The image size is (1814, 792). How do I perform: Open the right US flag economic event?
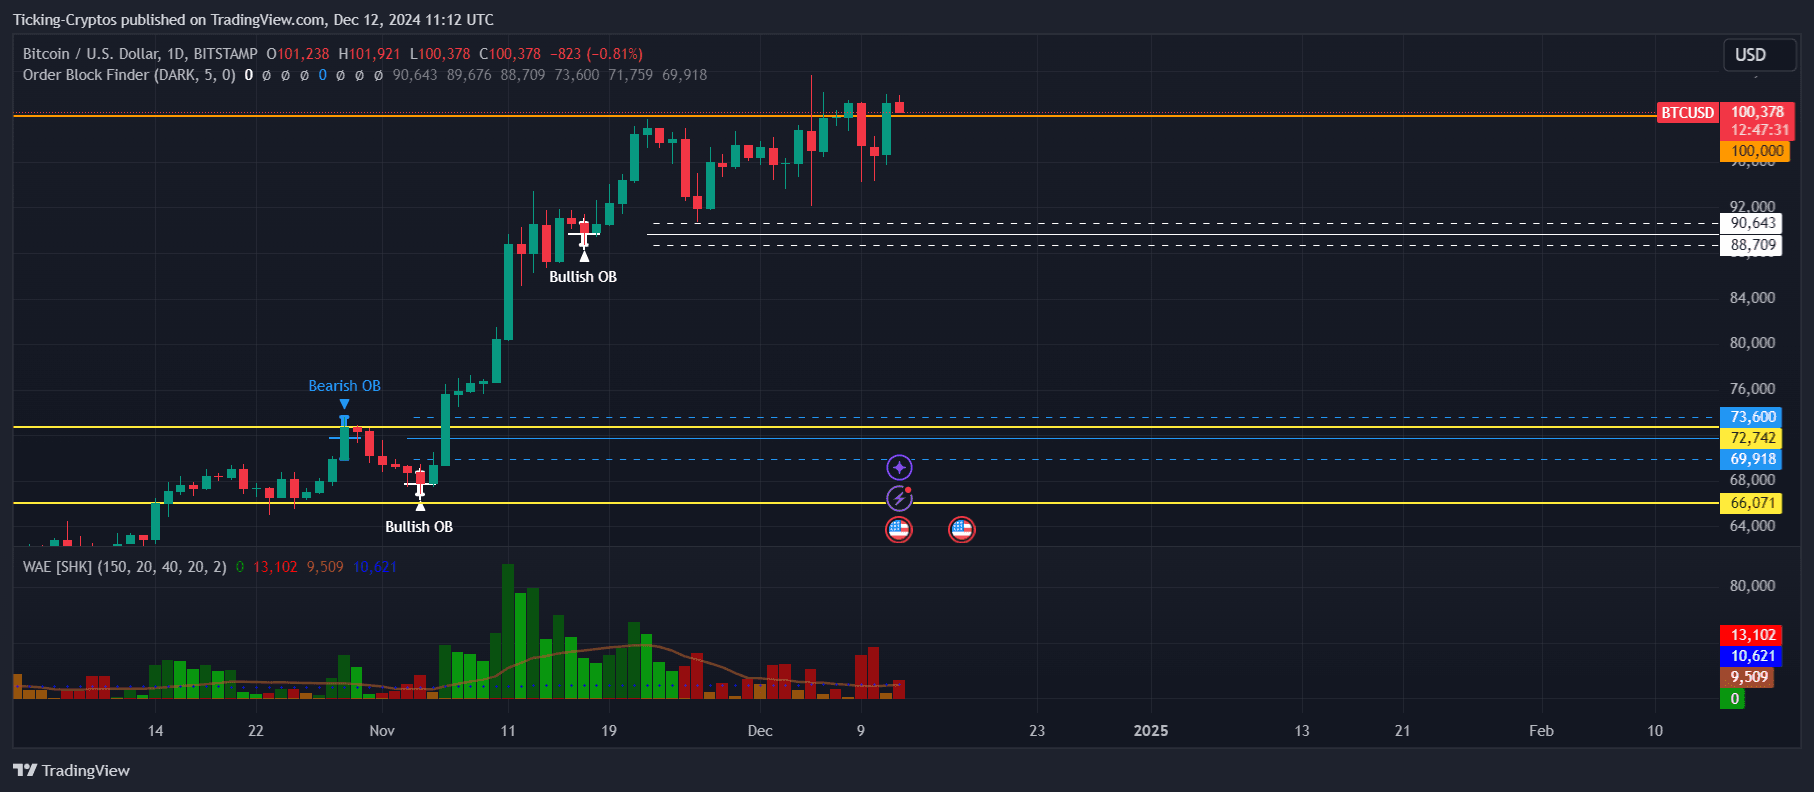click(x=961, y=529)
